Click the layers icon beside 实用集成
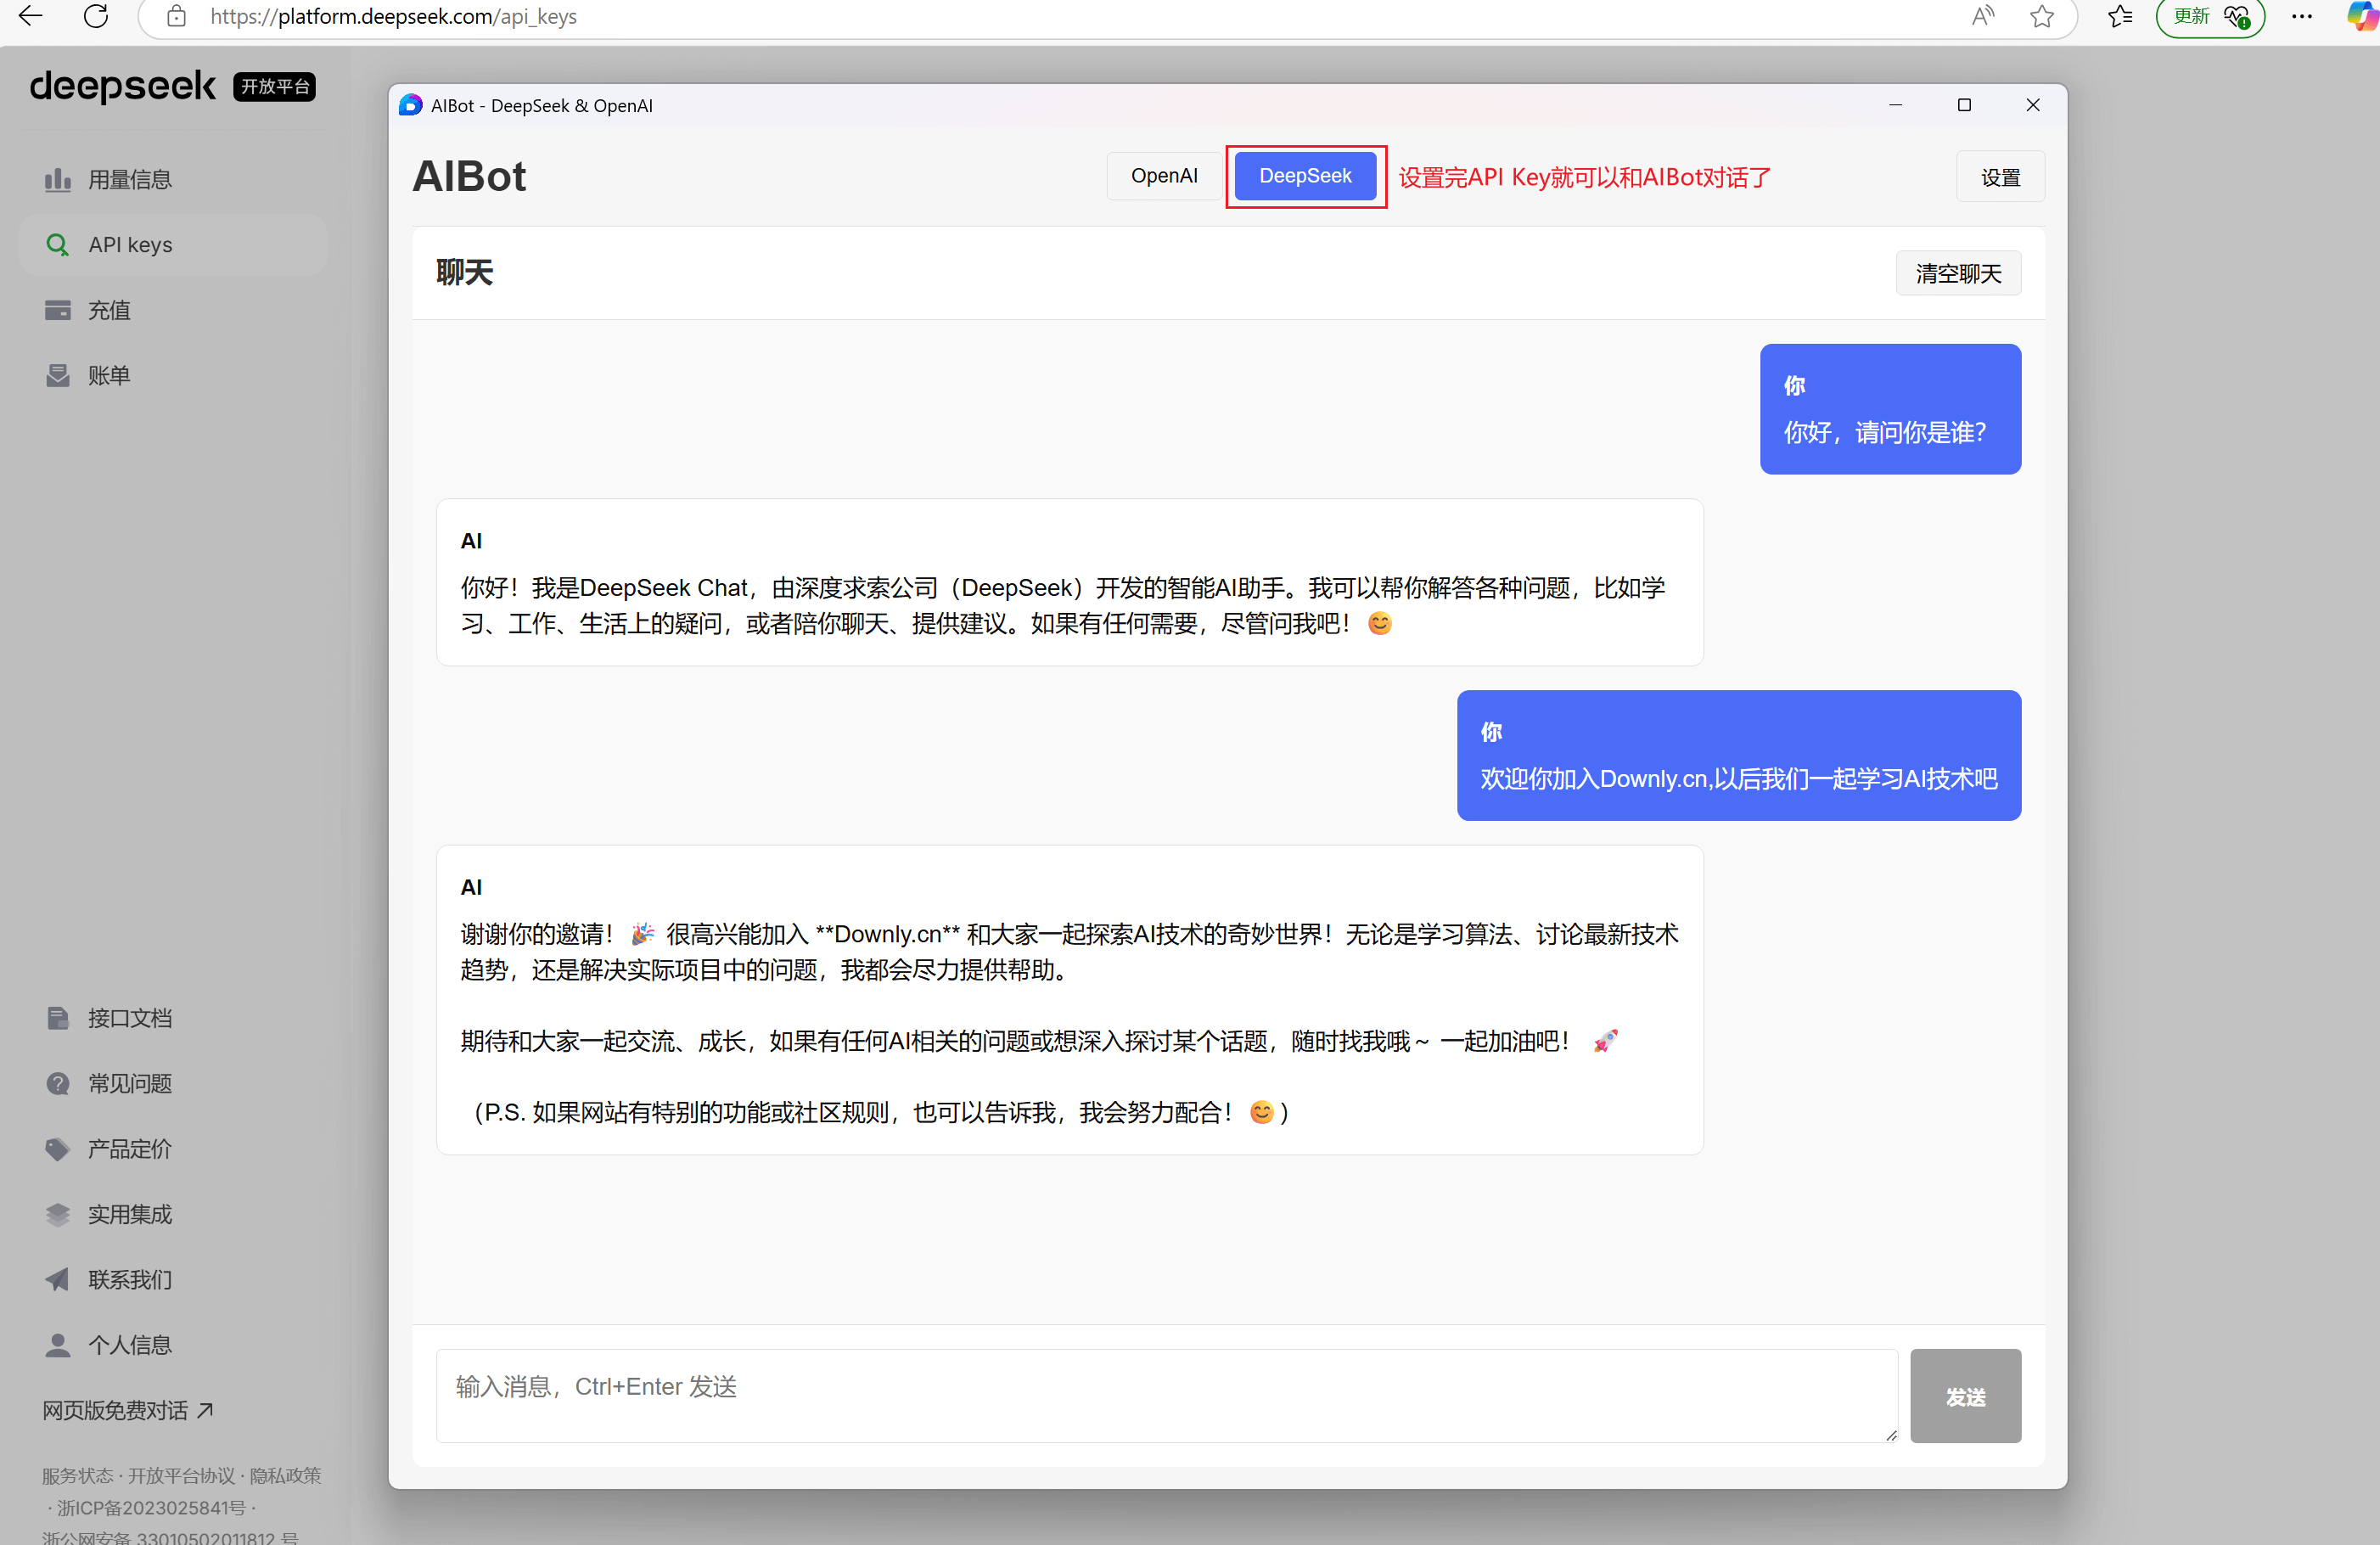2380x1545 pixels. tap(58, 1214)
